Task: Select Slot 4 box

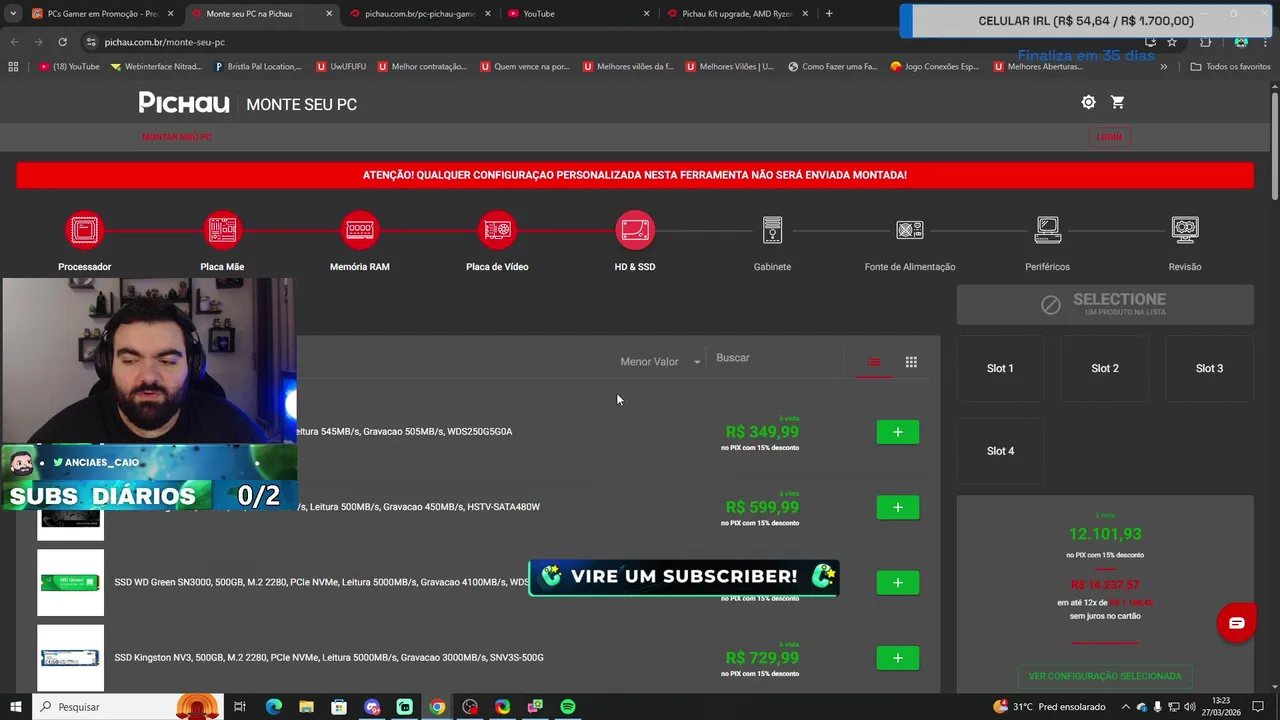Action: (1000, 451)
